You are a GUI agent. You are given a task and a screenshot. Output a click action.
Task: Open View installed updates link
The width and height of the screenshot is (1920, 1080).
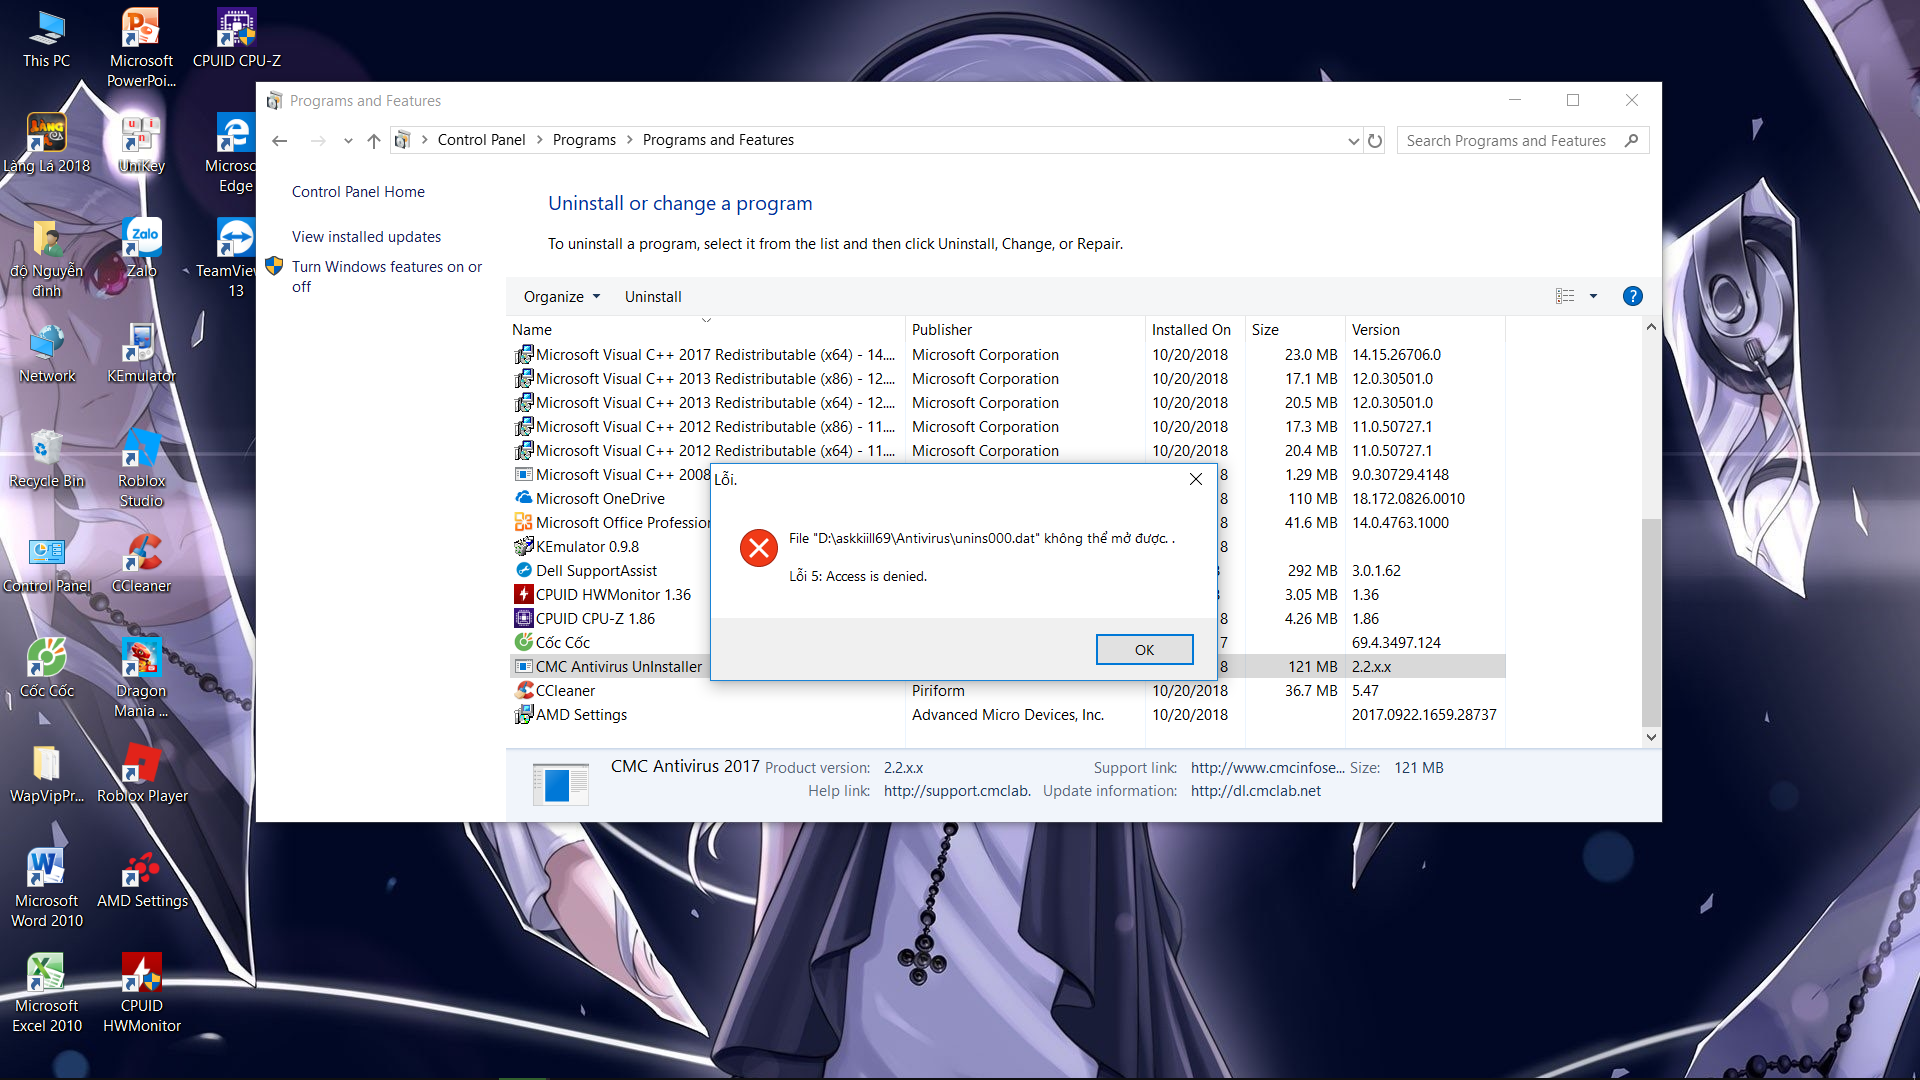tap(366, 237)
